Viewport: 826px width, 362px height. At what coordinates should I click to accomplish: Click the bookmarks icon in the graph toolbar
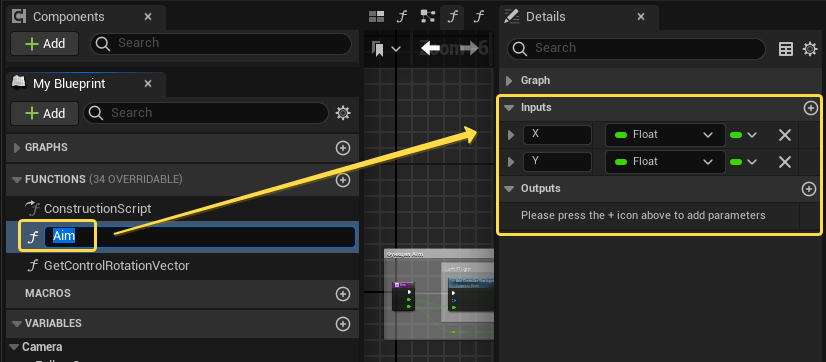click(377, 49)
